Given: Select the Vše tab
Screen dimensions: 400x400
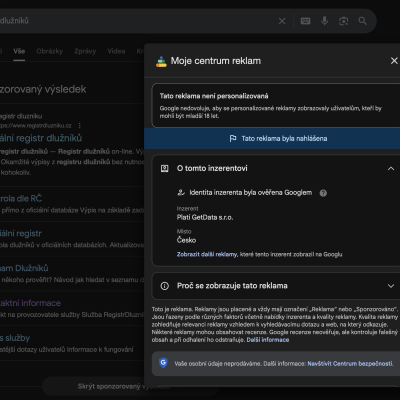Looking at the screenshot, I should click(x=19, y=51).
